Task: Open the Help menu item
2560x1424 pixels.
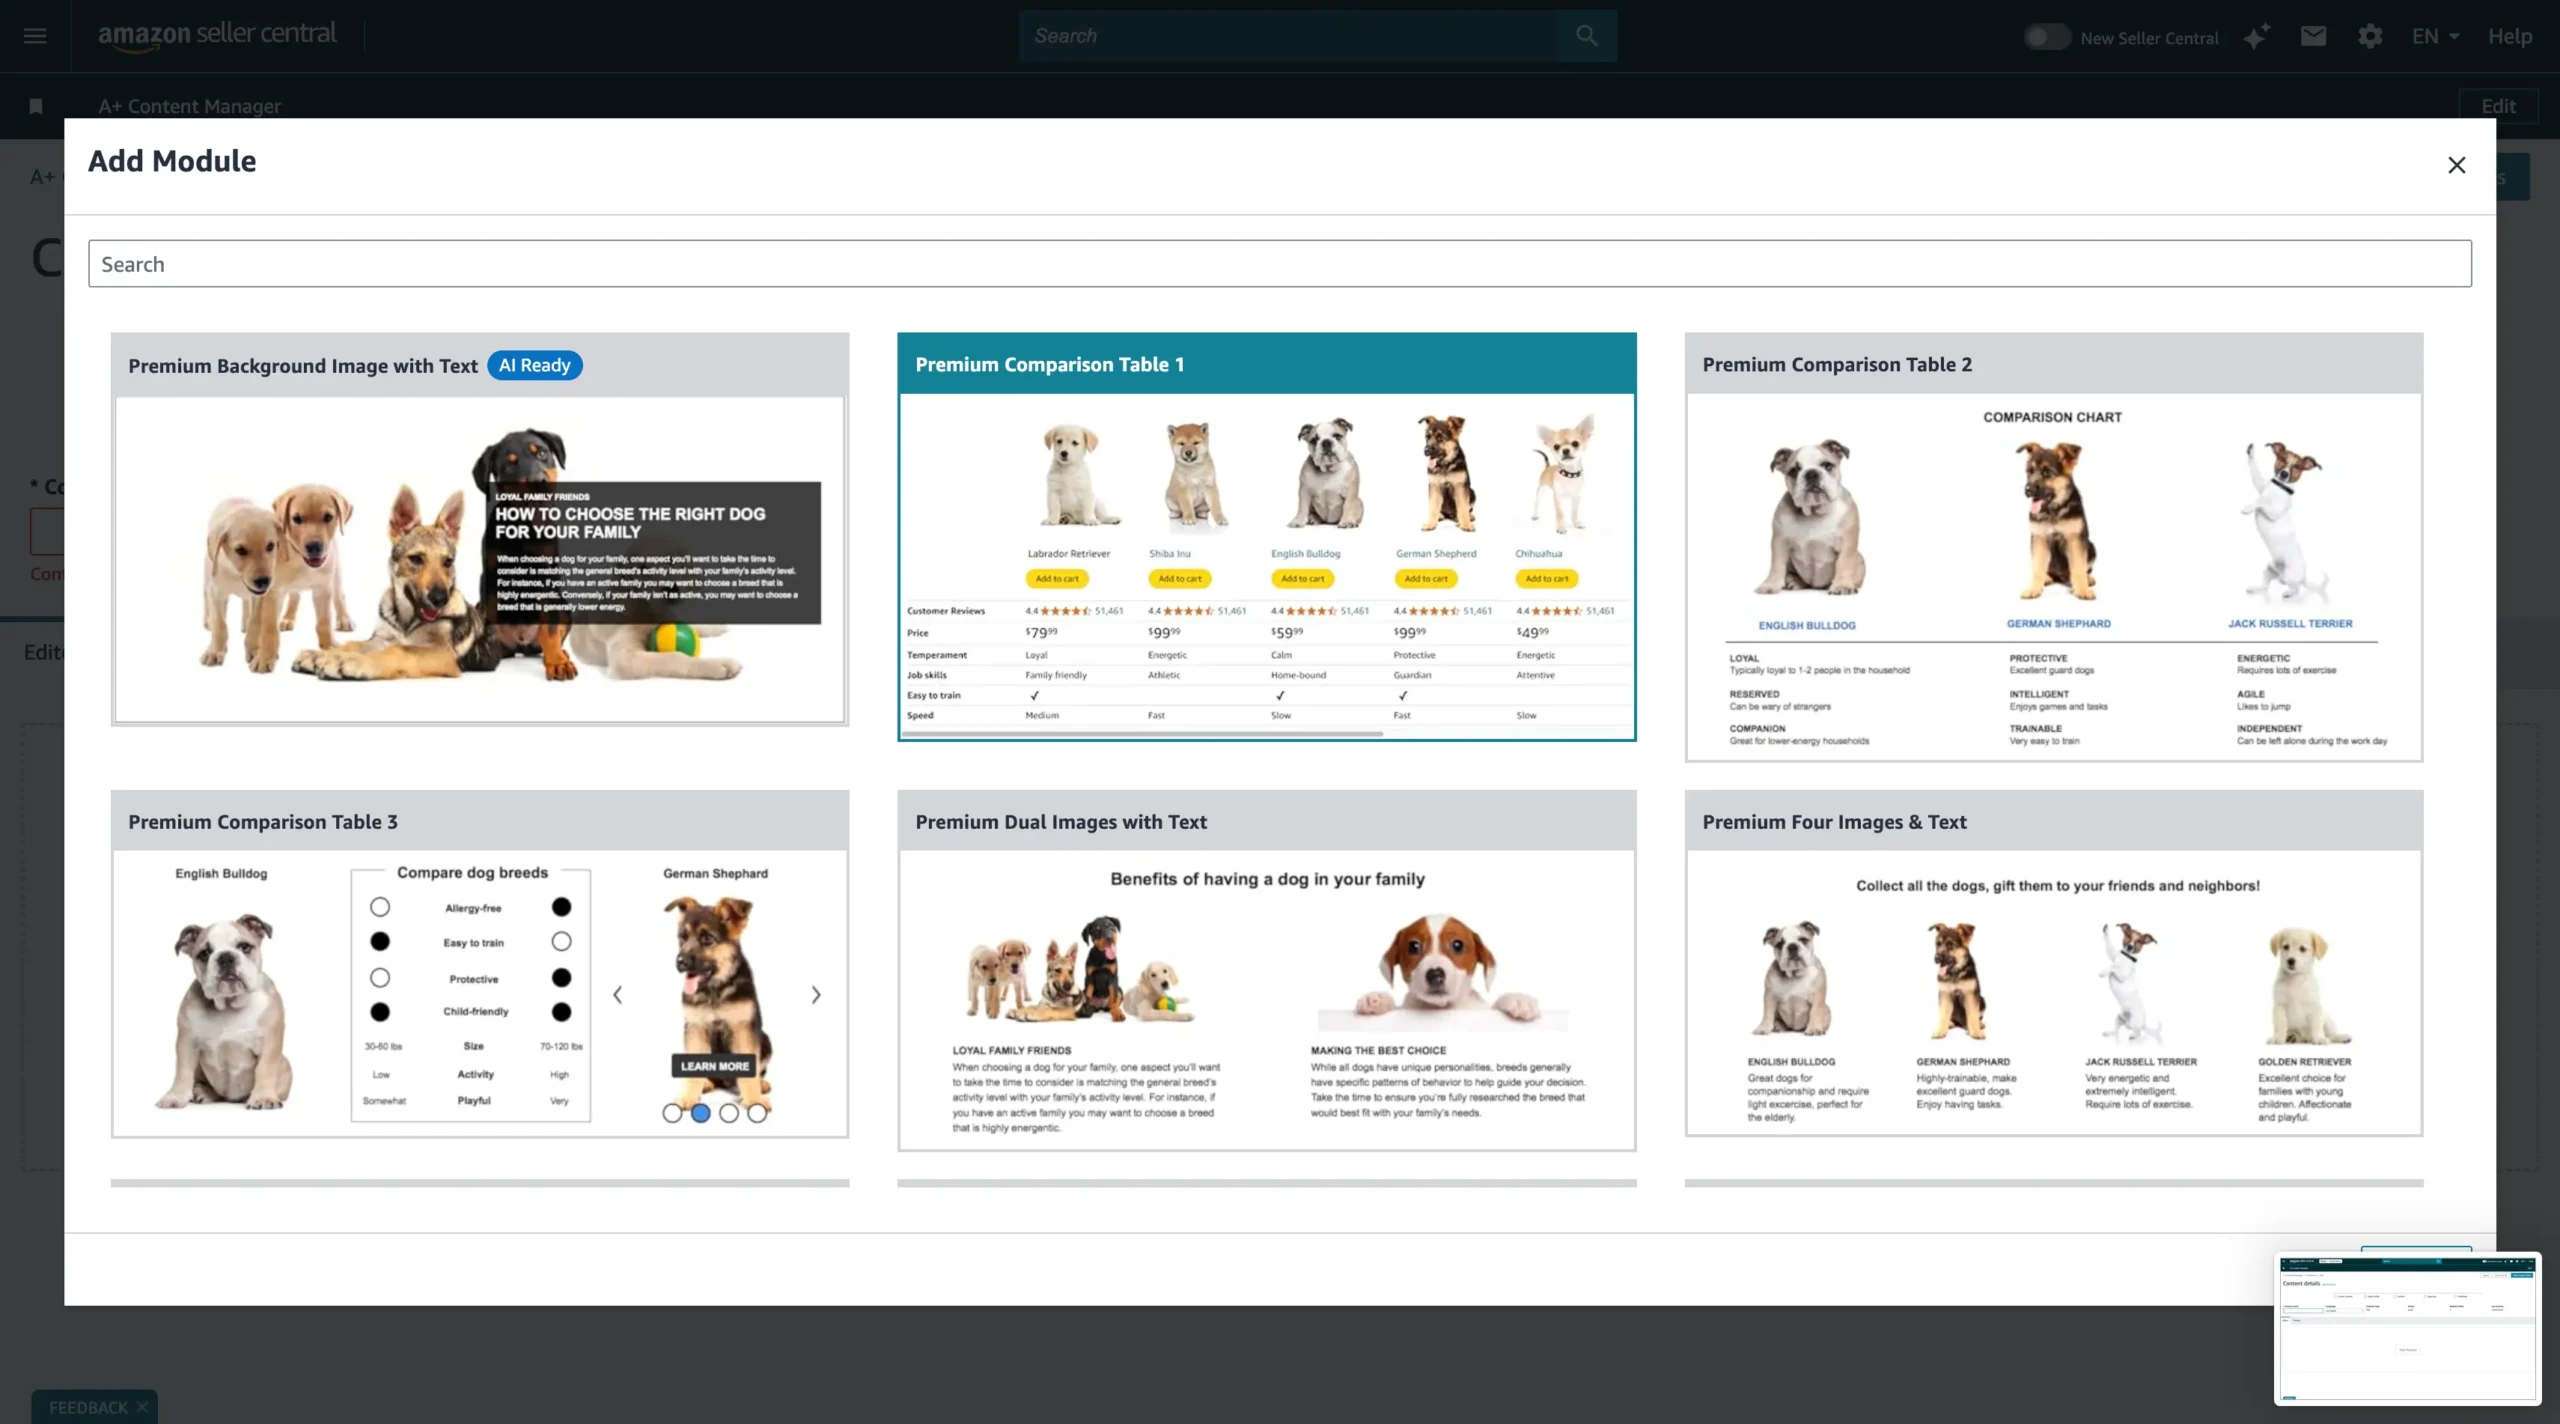Action: pyautogui.click(x=2509, y=37)
